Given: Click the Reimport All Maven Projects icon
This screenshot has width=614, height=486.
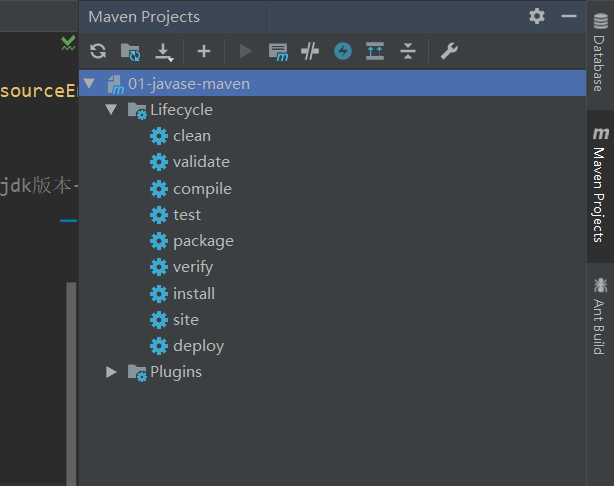Looking at the screenshot, I should point(98,51).
